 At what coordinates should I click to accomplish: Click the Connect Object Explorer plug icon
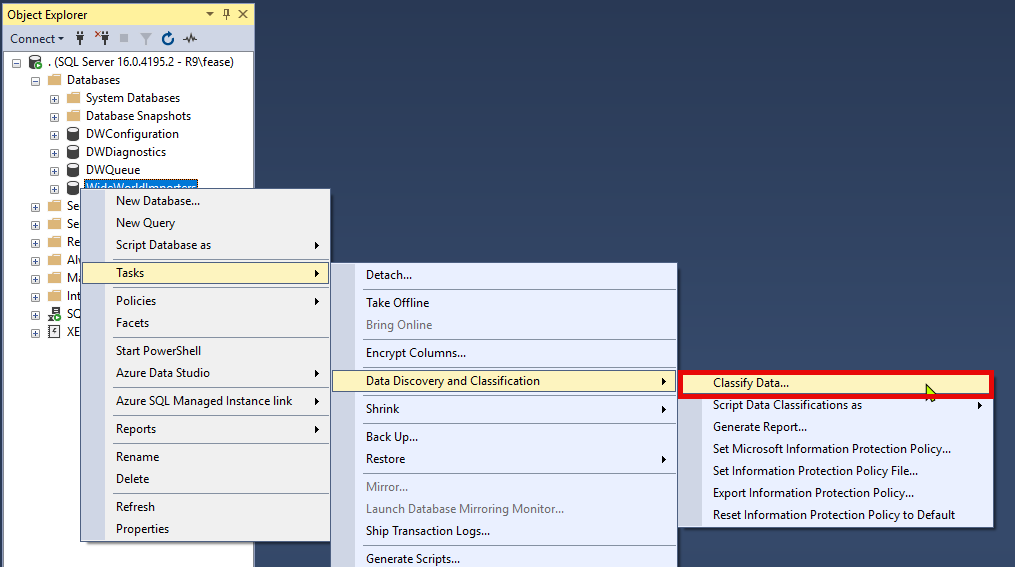(79, 39)
